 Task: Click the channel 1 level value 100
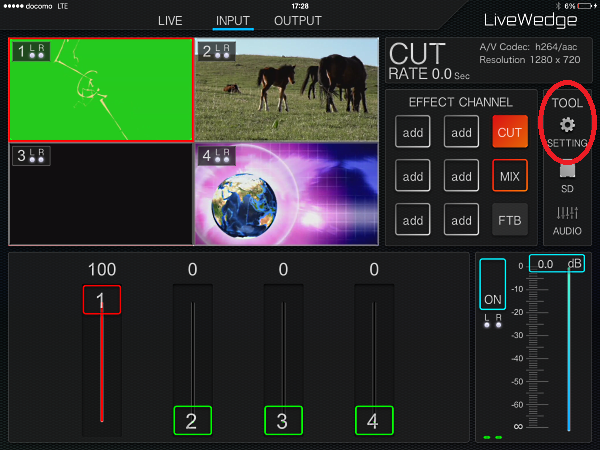102,269
